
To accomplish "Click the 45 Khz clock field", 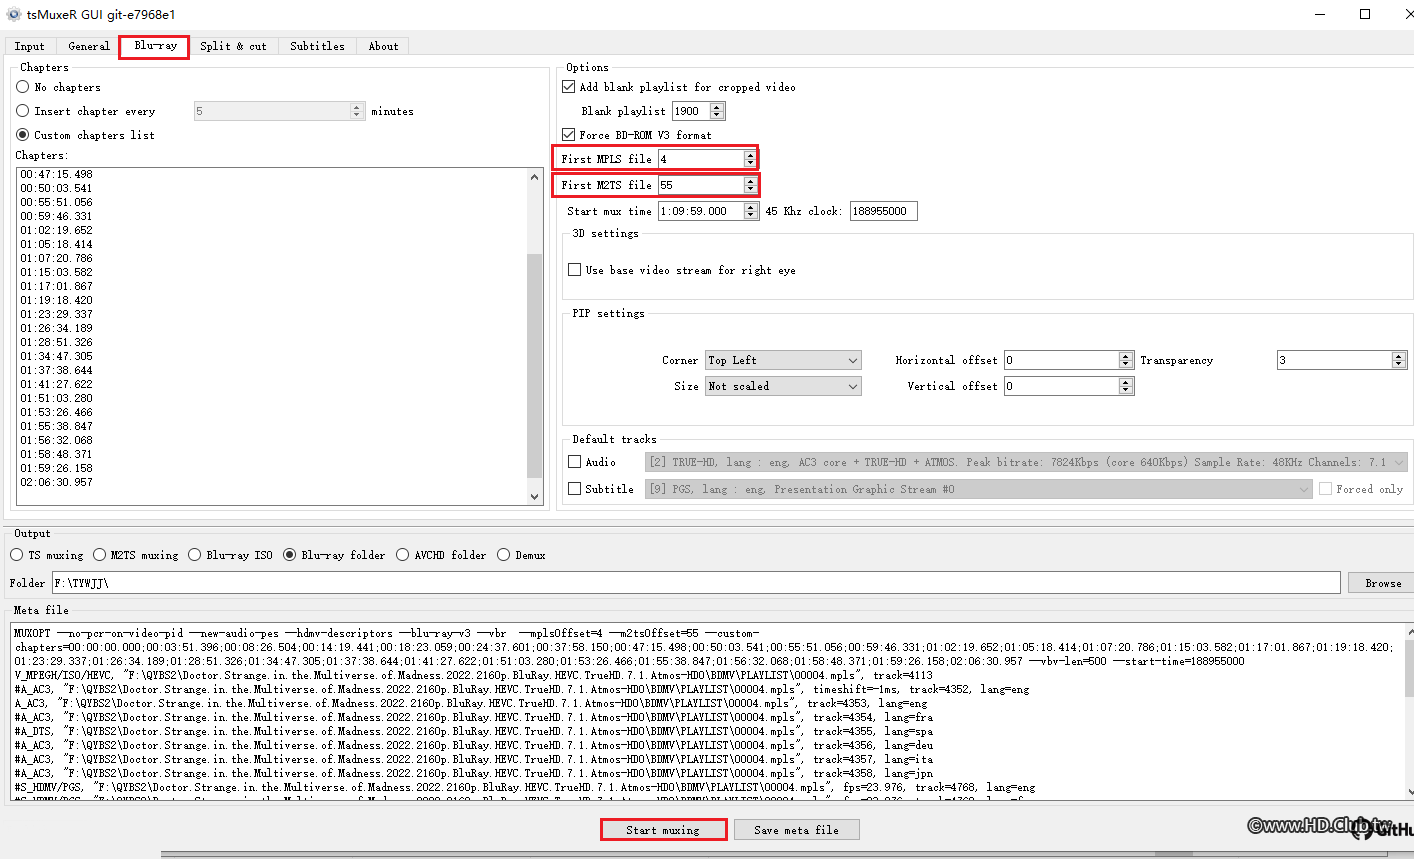I will point(883,211).
